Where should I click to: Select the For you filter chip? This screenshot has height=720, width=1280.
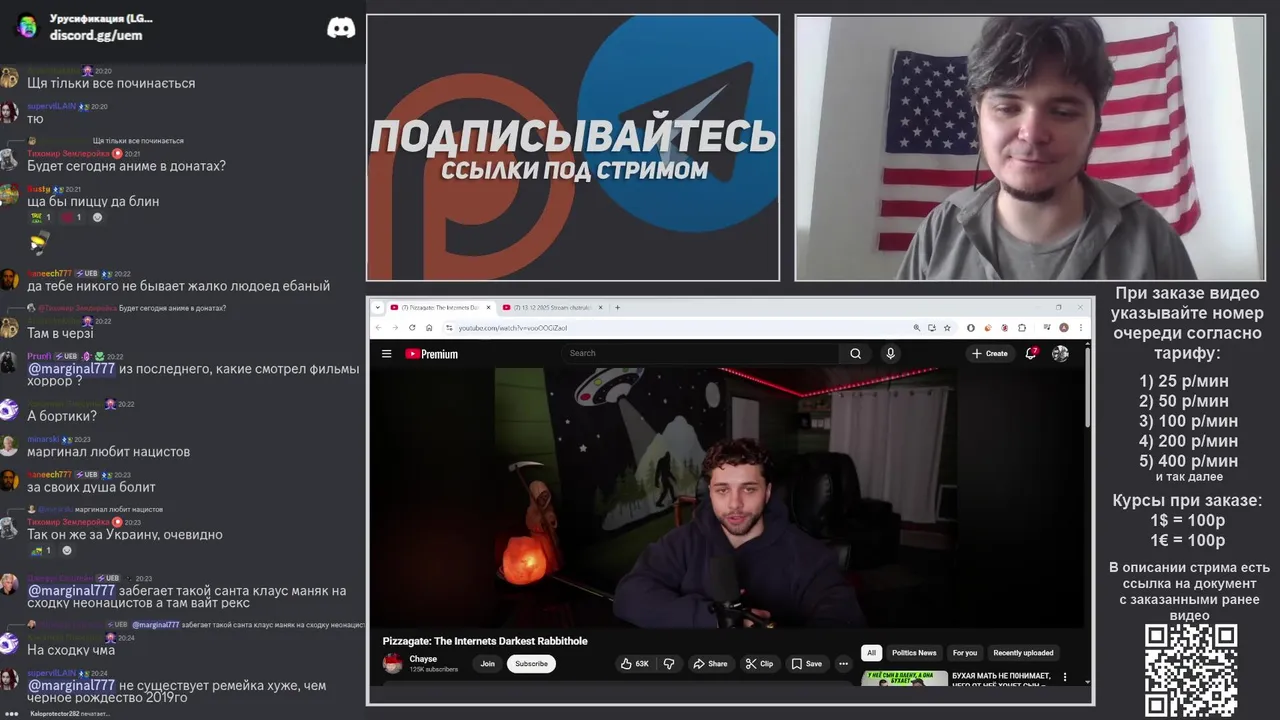(965, 653)
